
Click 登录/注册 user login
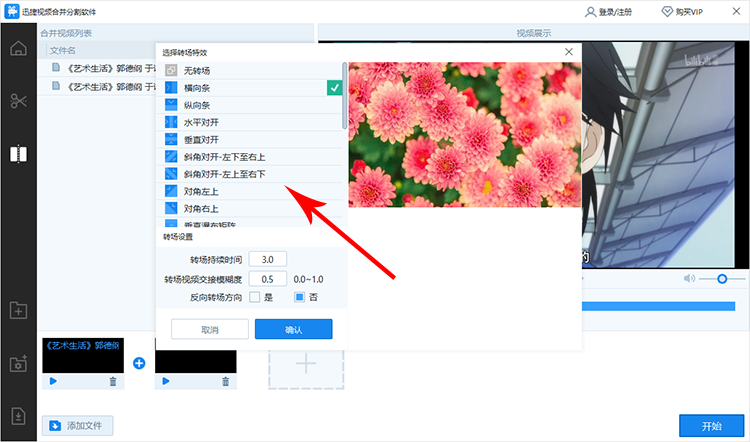click(608, 12)
